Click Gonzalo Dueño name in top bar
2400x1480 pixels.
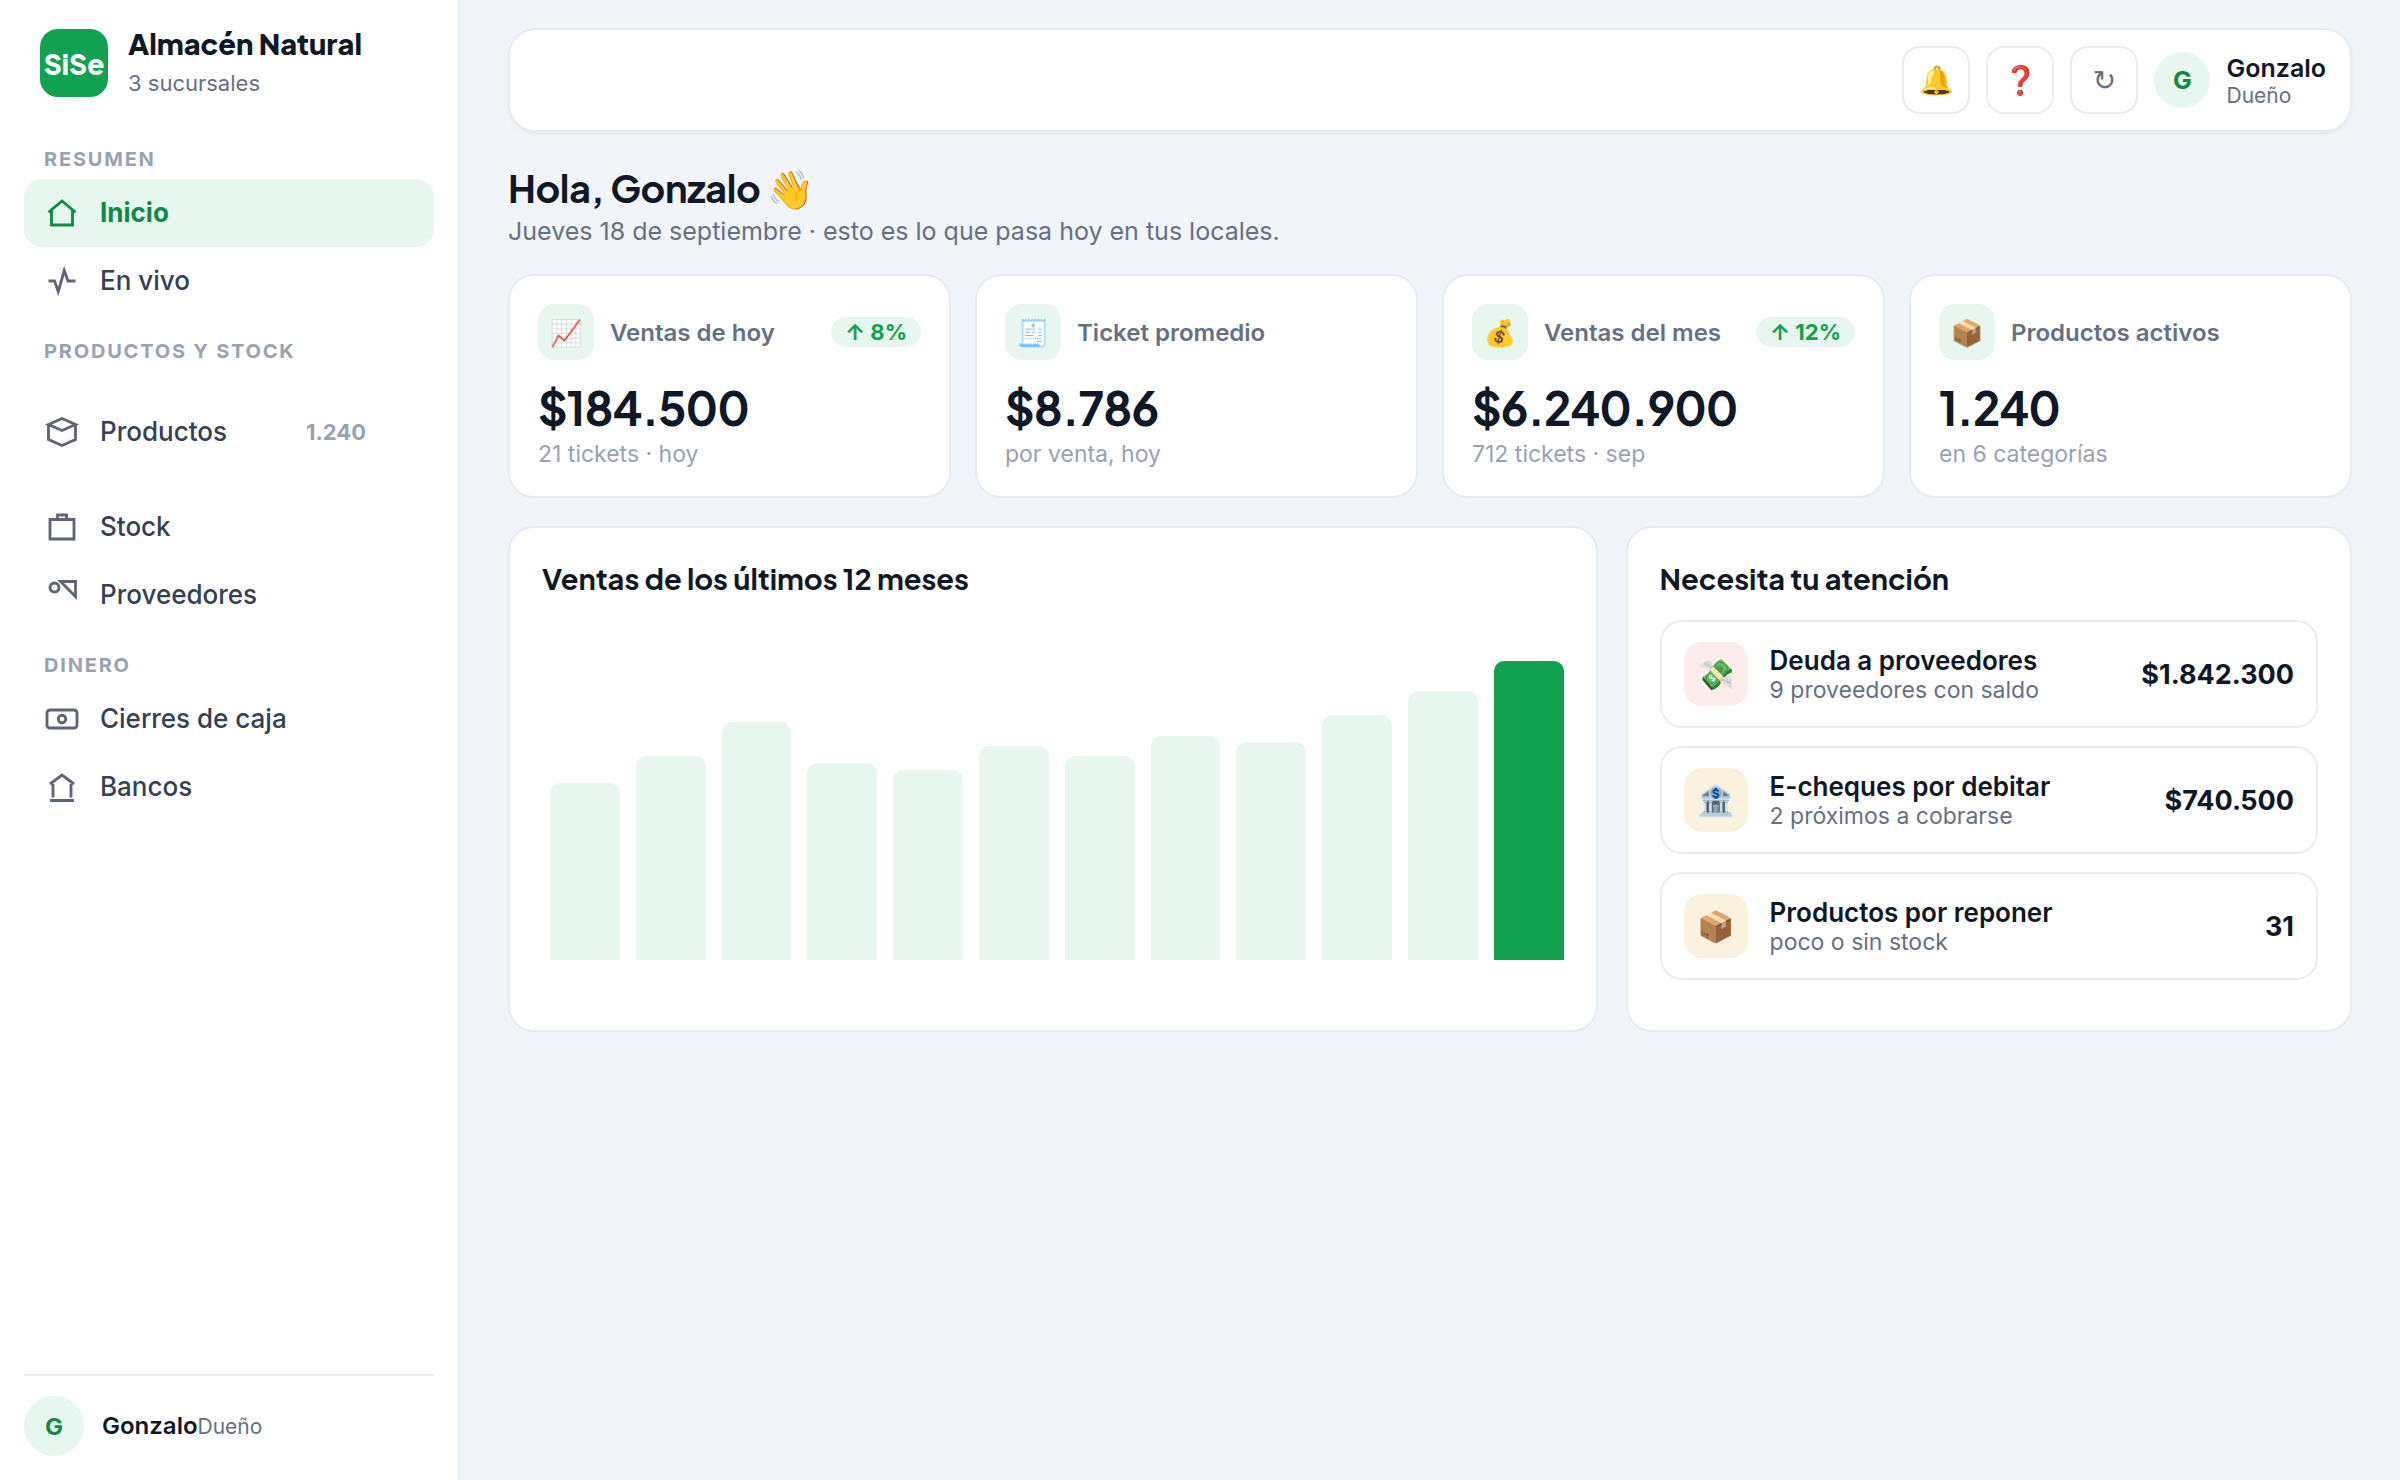[2275, 80]
